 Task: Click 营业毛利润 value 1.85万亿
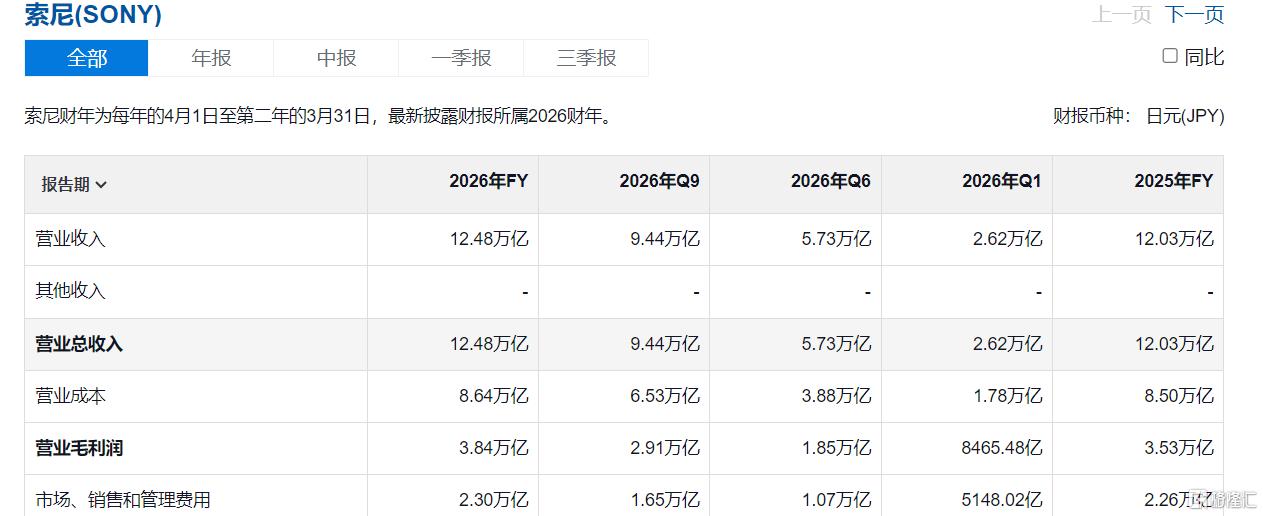836,448
